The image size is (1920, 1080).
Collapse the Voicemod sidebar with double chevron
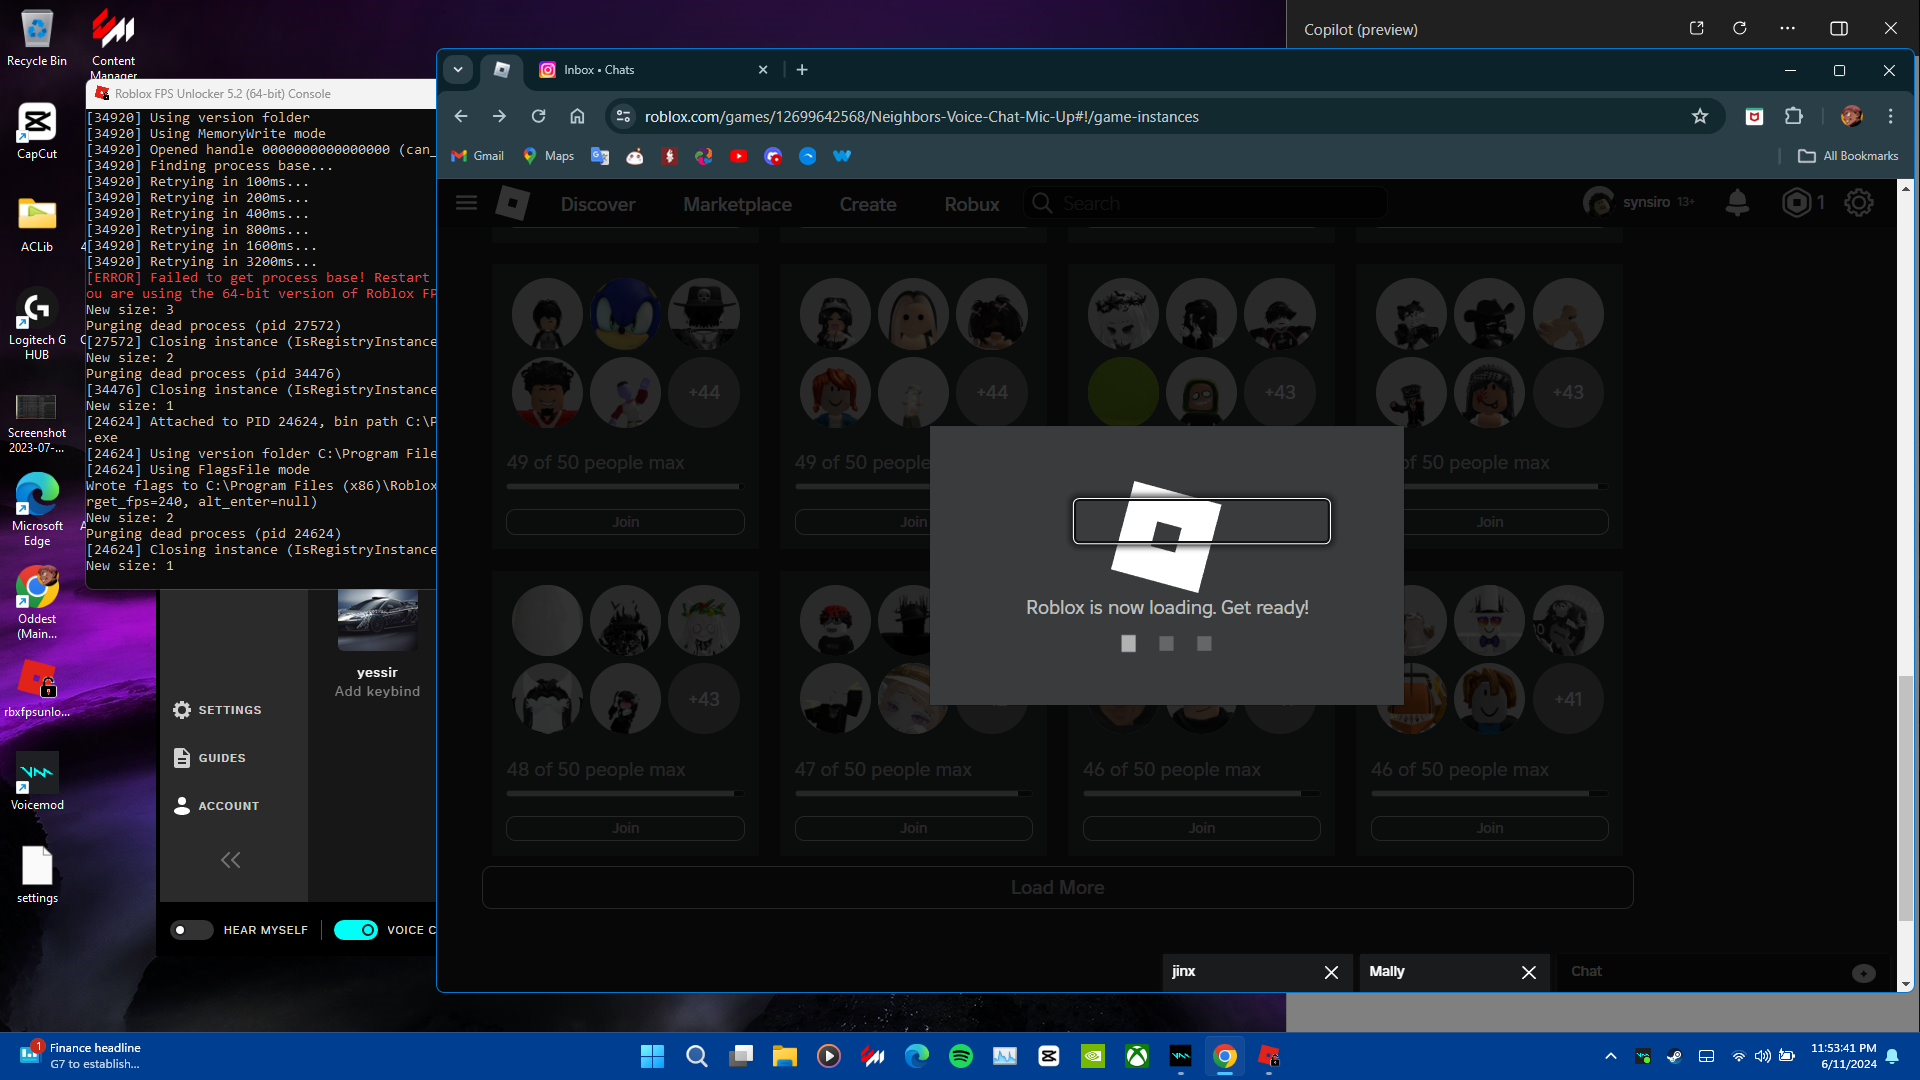[231, 860]
